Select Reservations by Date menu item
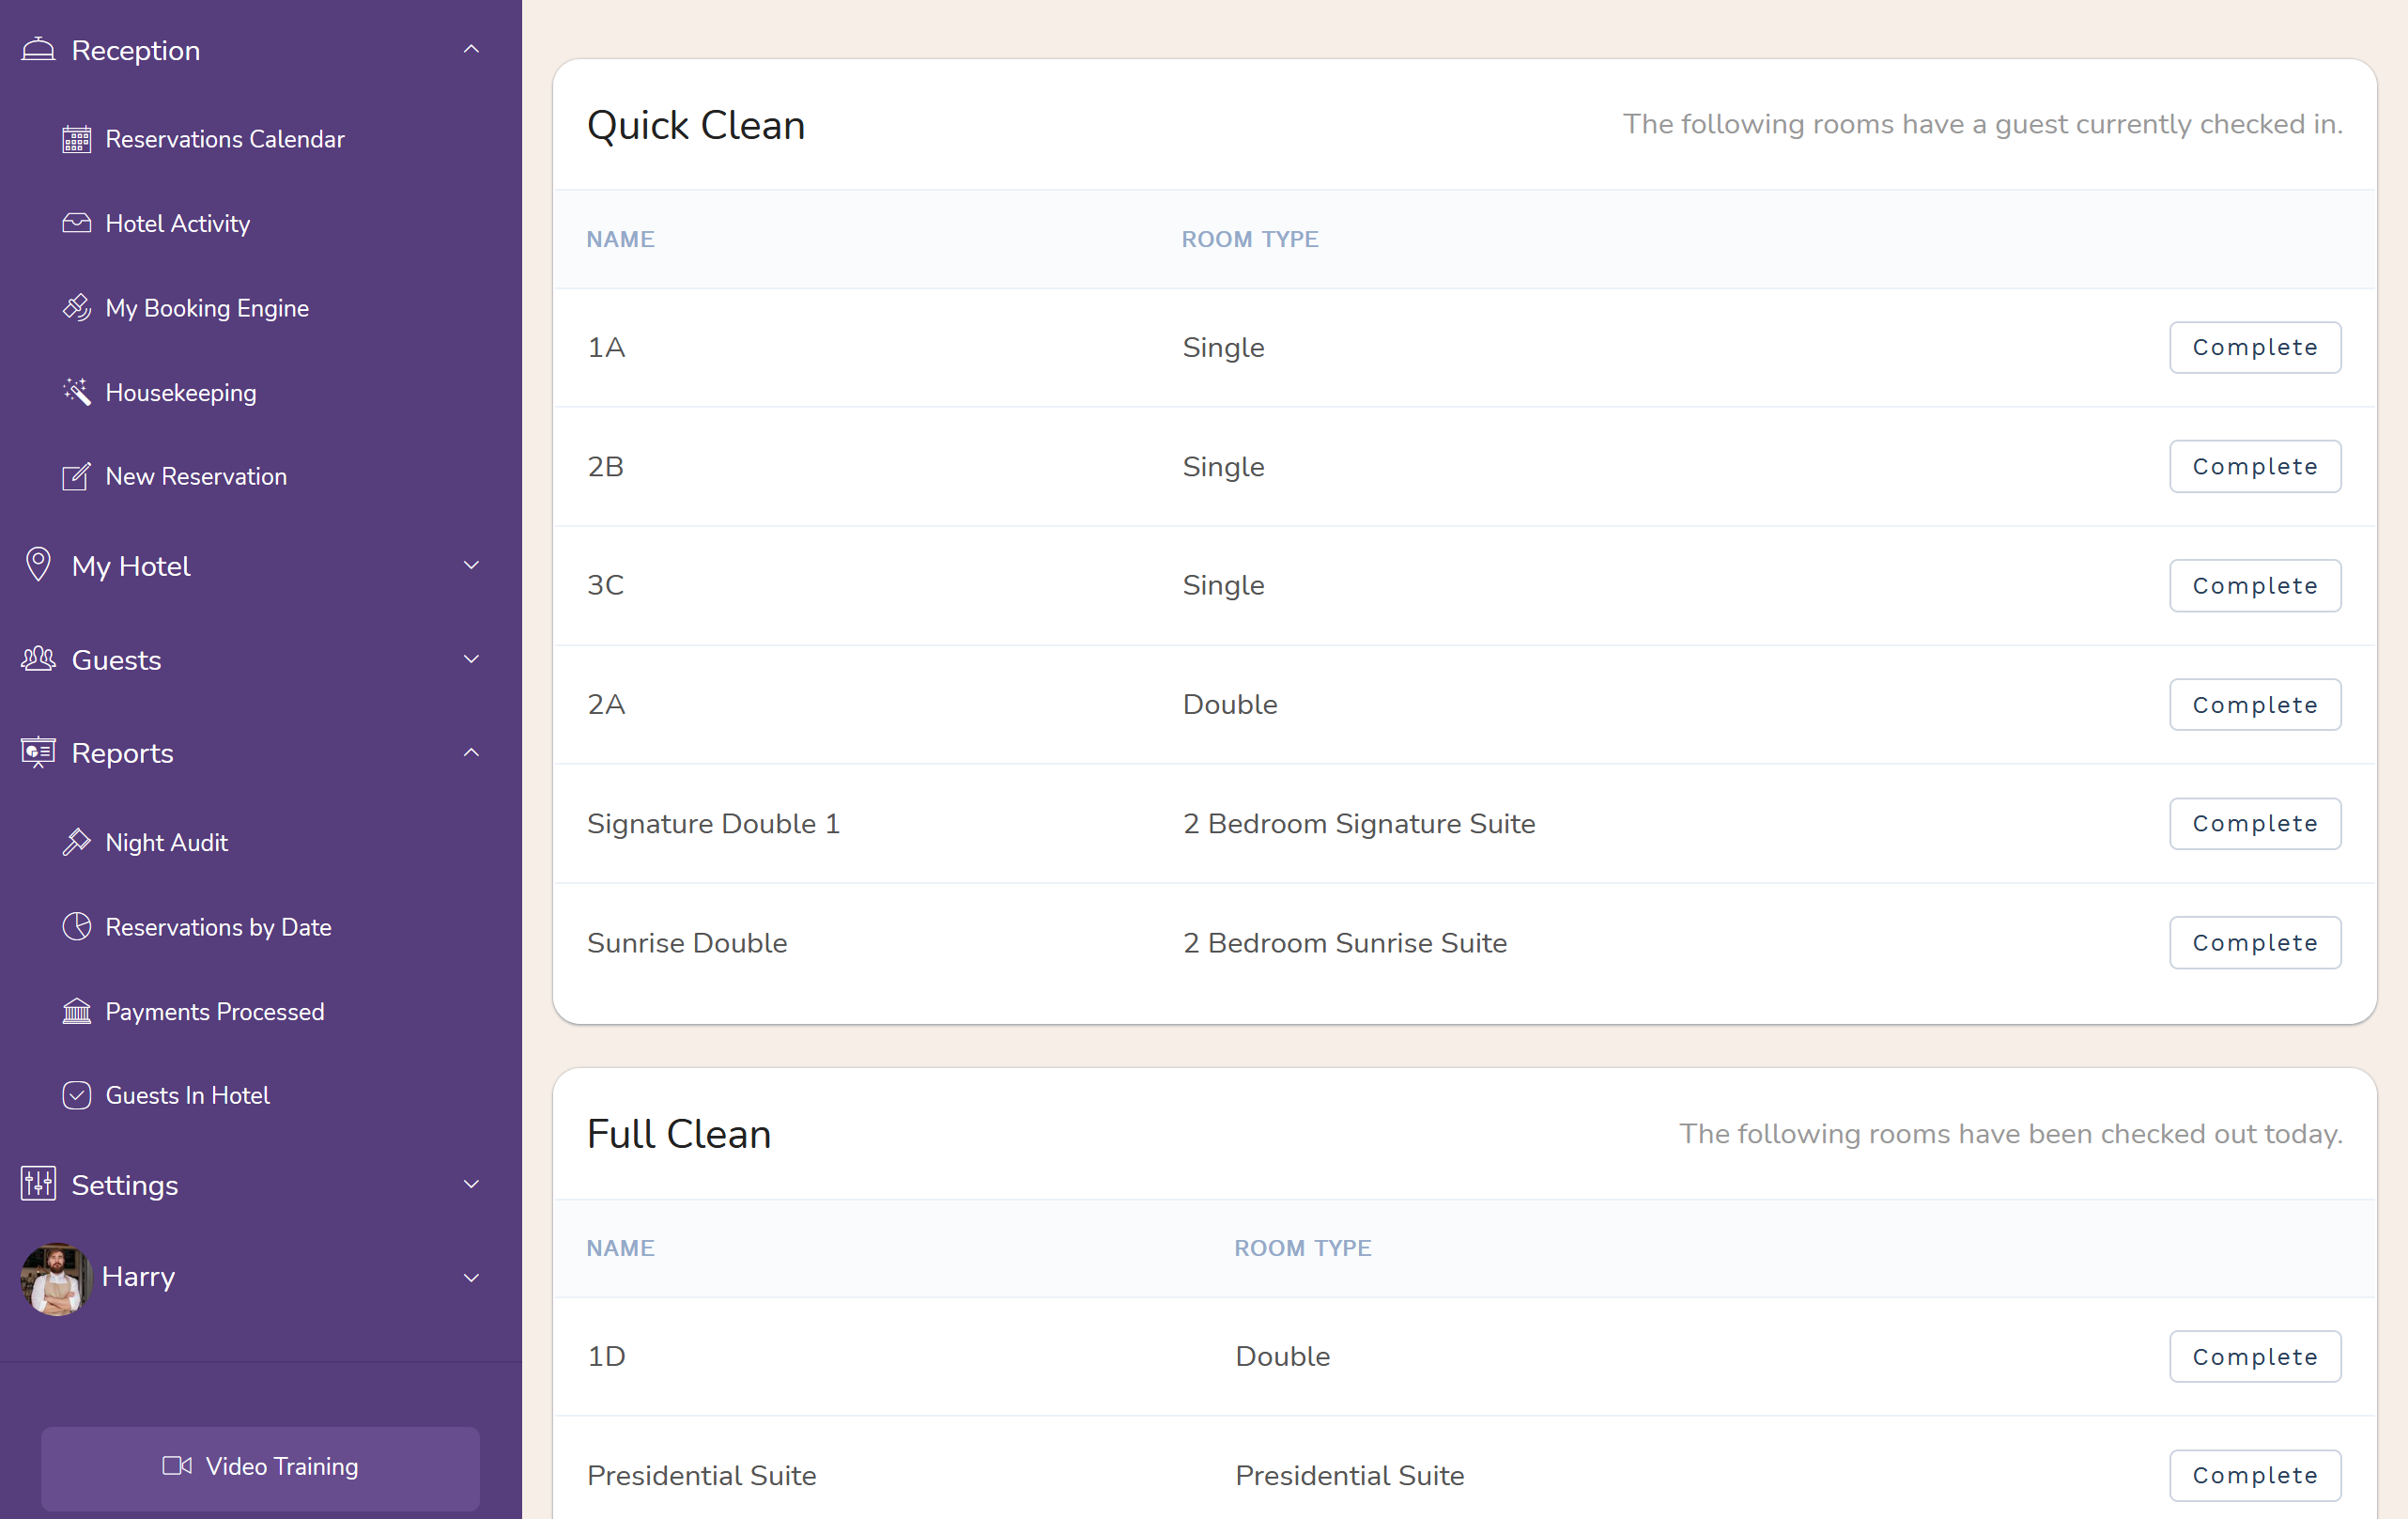 pyautogui.click(x=219, y=927)
